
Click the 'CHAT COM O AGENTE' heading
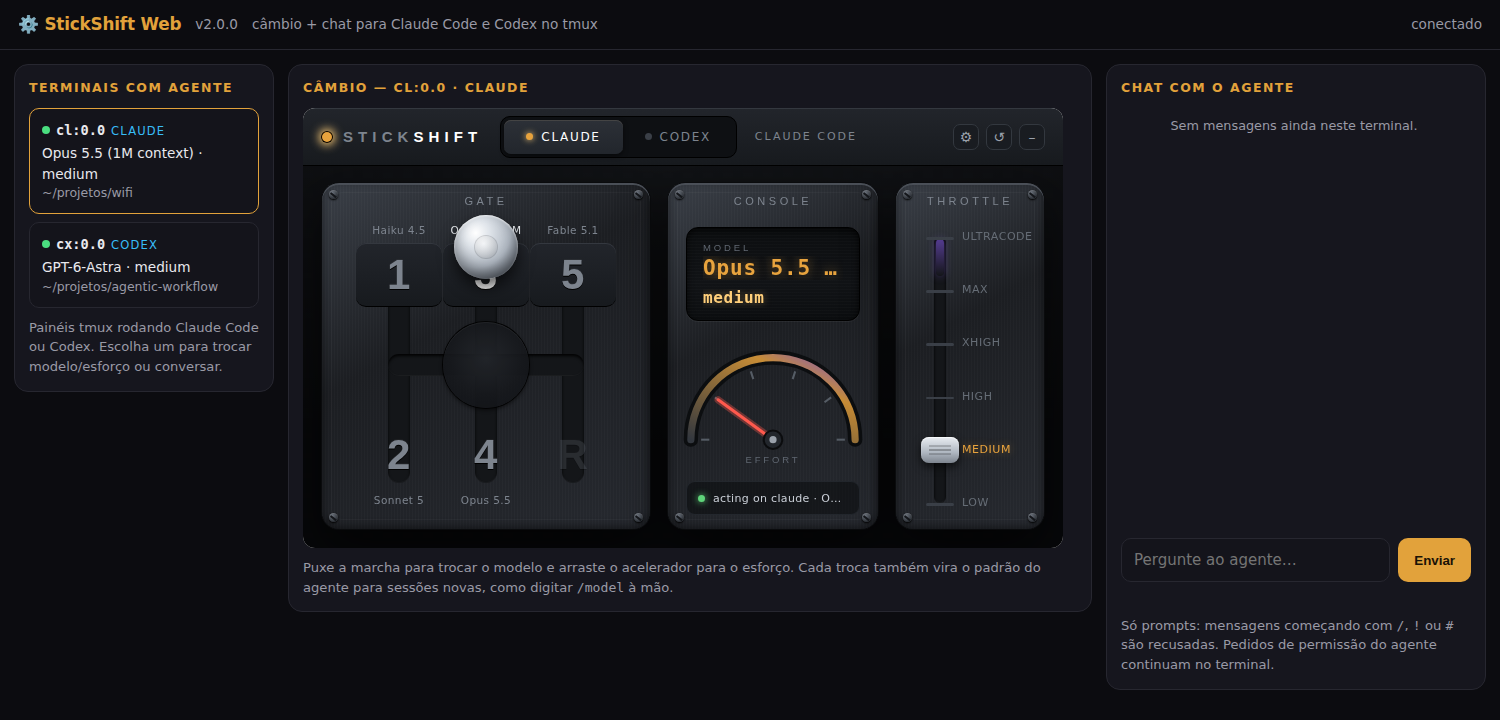coord(1208,88)
